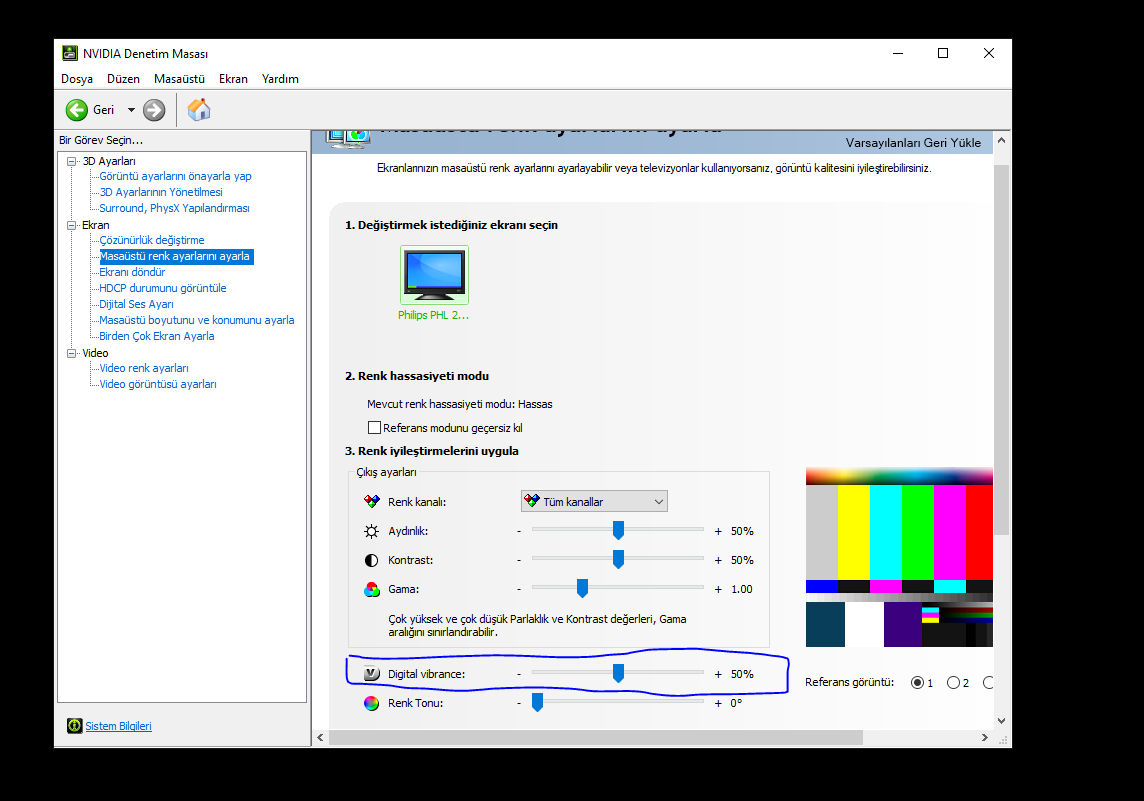The image size is (1144, 801).
Task: Open Video renk ayarları
Action: click(x=144, y=368)
